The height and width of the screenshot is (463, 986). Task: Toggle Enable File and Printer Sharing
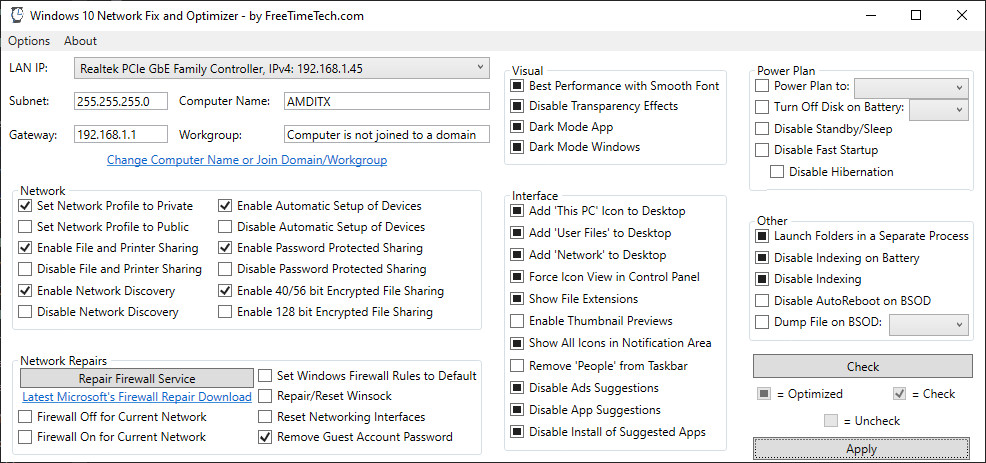(x=25, y=248)
